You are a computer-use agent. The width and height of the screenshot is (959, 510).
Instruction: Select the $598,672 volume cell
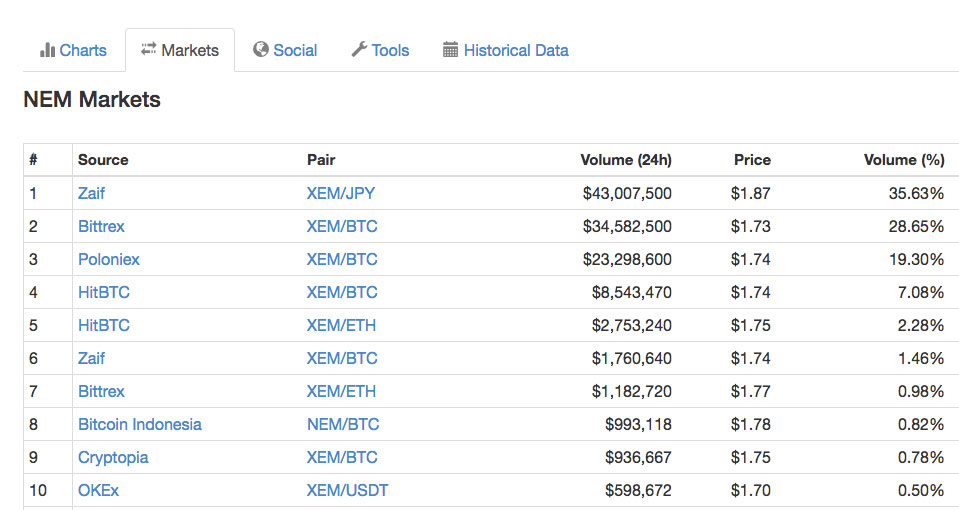pos(638,490)
